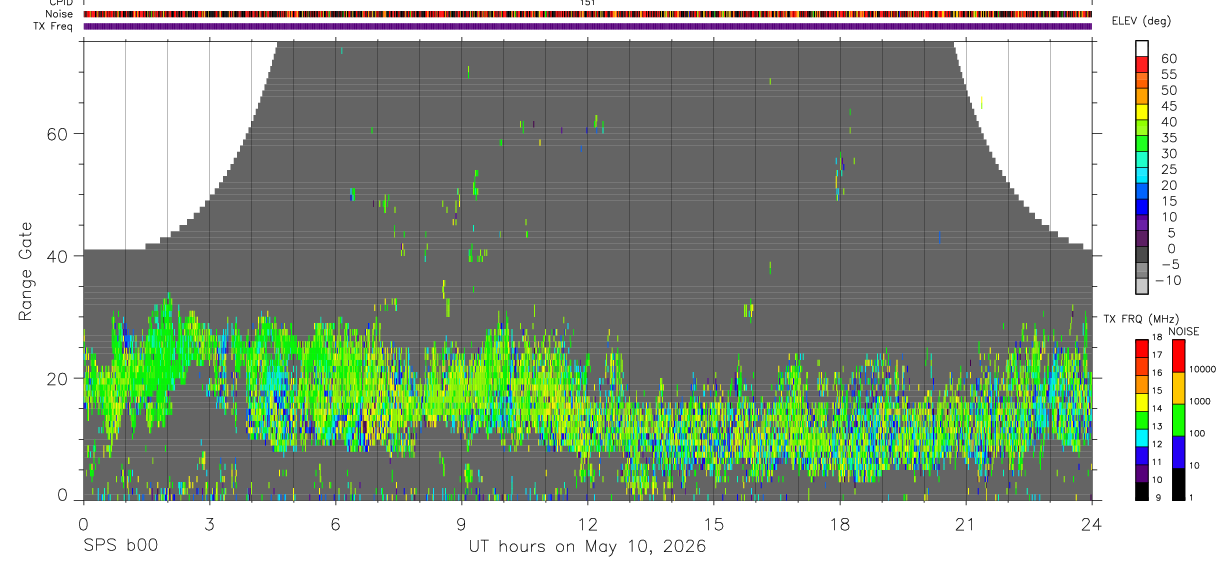Click the '151' CPID value above the plot
This screenshot has height=567, width=1228.
588,3
